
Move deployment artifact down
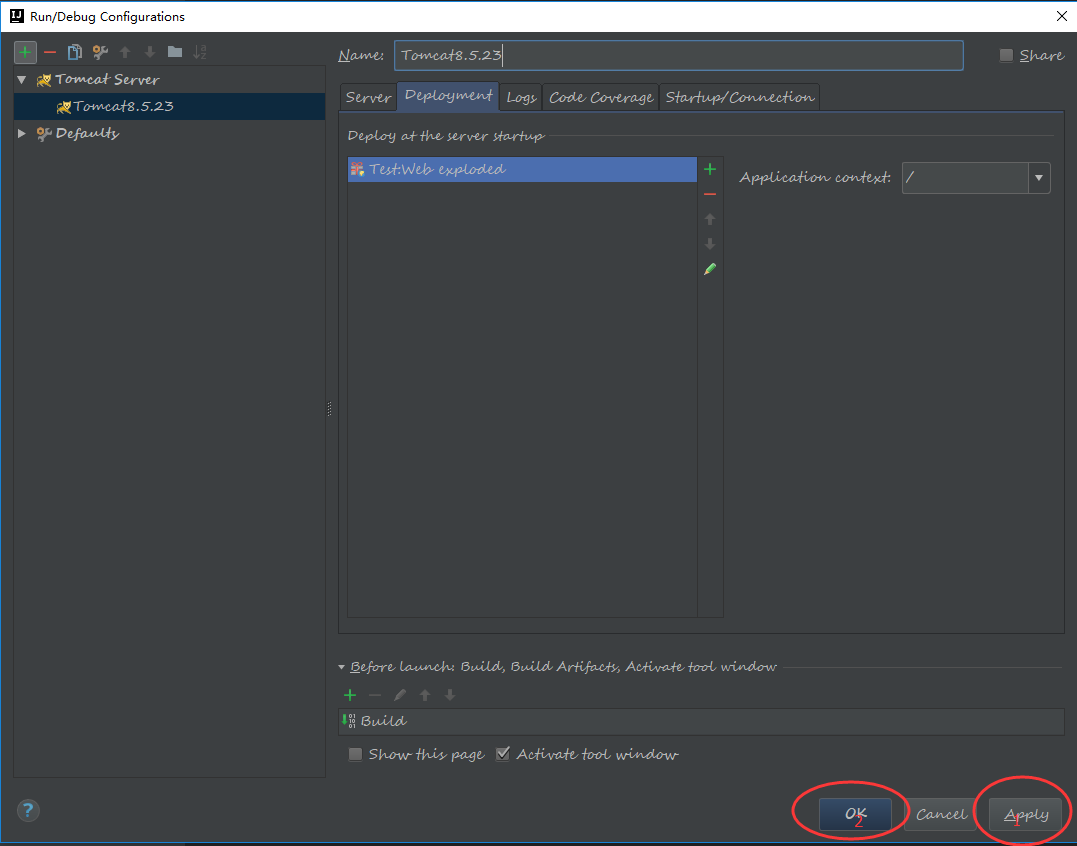[x=710, y=244]
